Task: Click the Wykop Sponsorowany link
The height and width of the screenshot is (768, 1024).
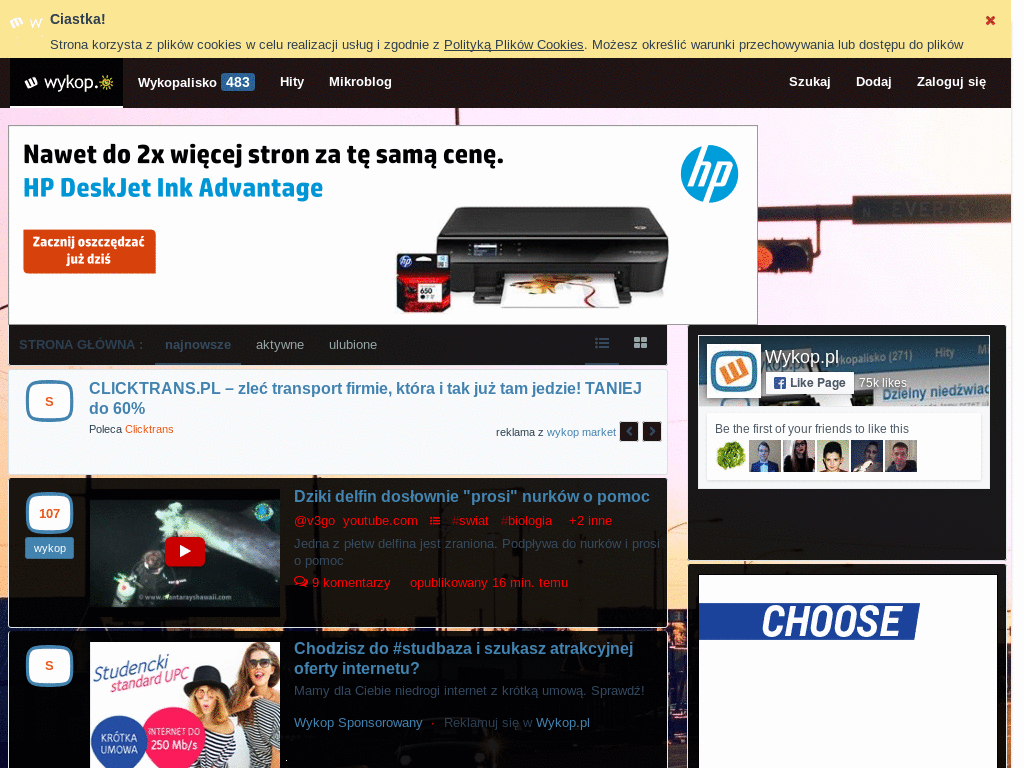Action: pyautogui.click(x=358, y=723)
